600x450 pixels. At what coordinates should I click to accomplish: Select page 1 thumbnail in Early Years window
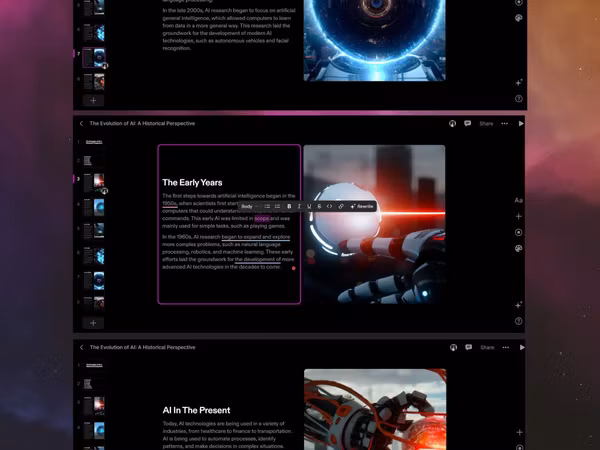pos(94,142)
